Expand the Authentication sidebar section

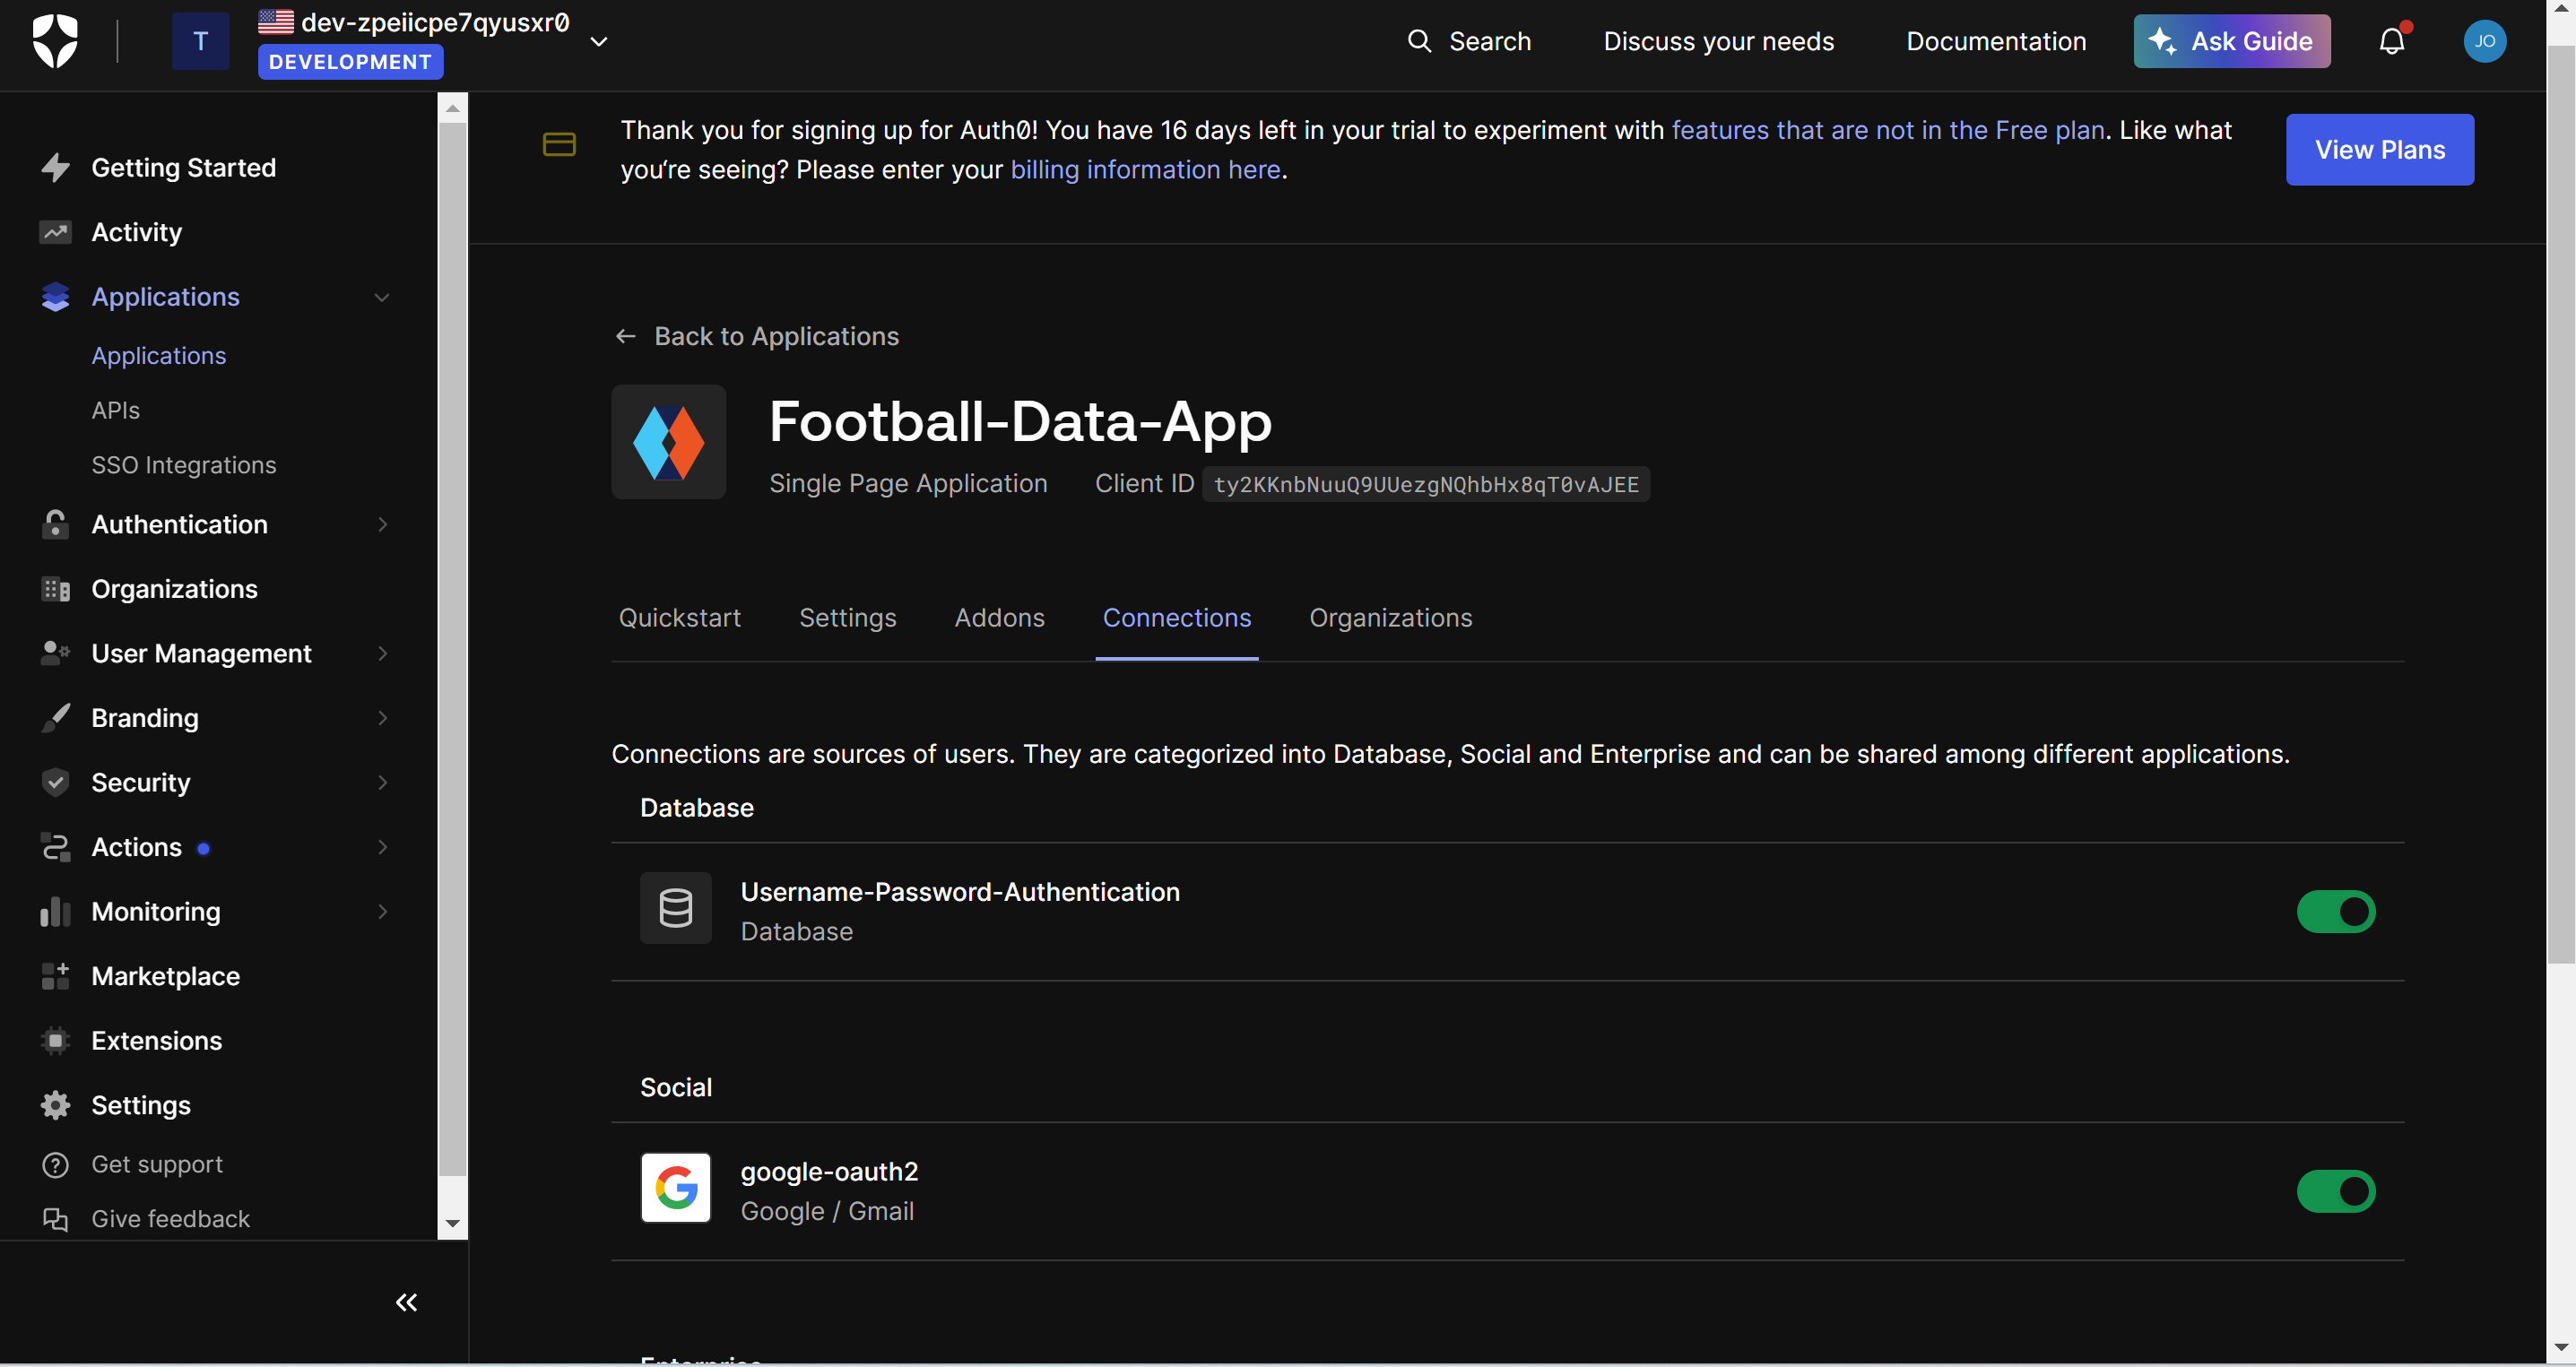pyautogui.click(x=381, y=524)
